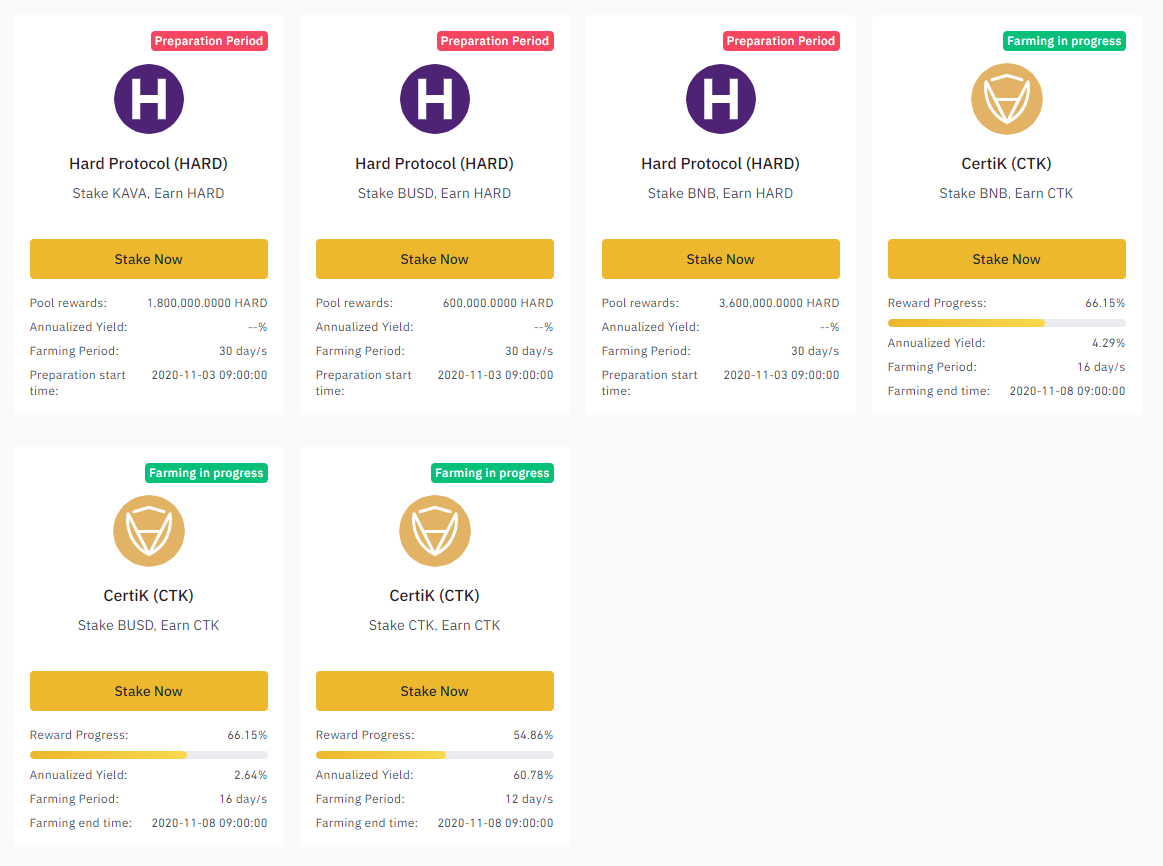Click the CertiK logo on the Stake BNB, Earn CTK card
This screenshot has height=866, width=1163.
pyautogui.click(x=1006, y=99)
